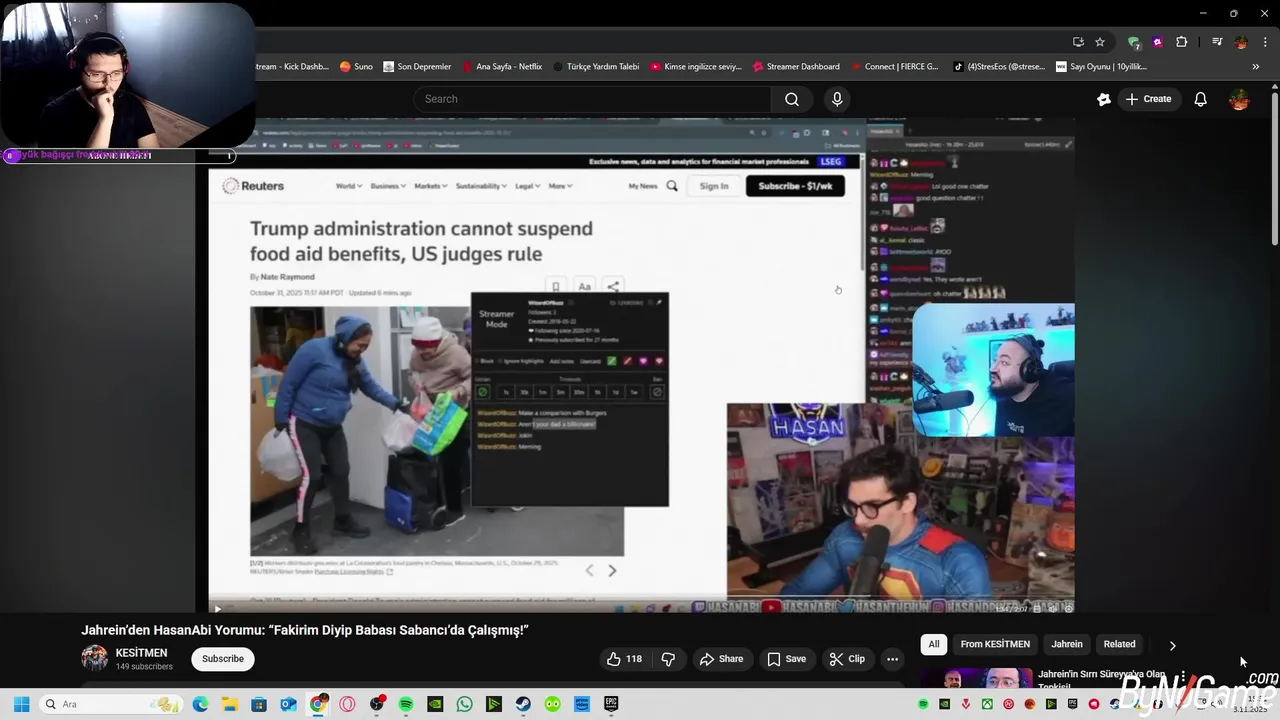
Task: Select the All filter chip
Action: pyautogui.click(x=933, y=644)
